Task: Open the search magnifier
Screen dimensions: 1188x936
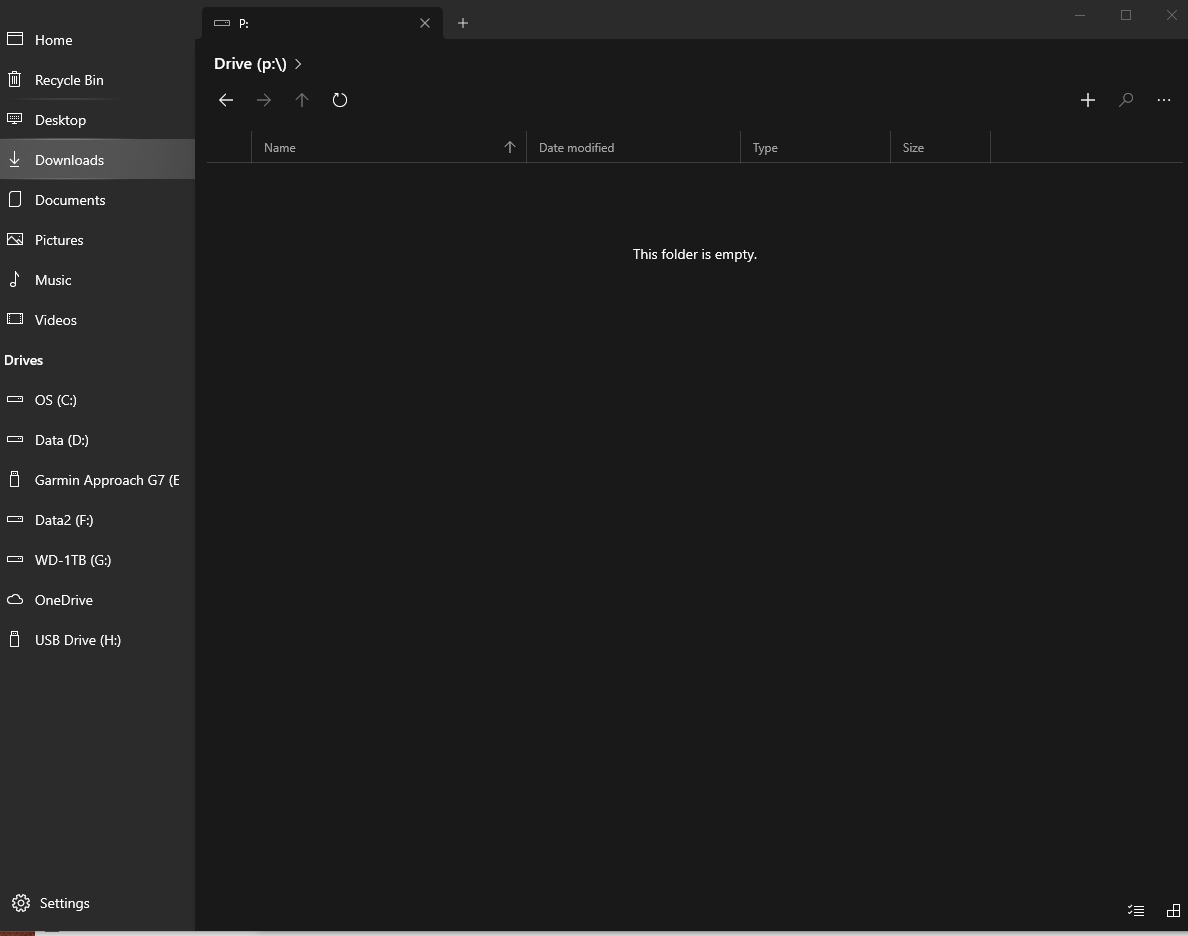Action: point(1126,100)
